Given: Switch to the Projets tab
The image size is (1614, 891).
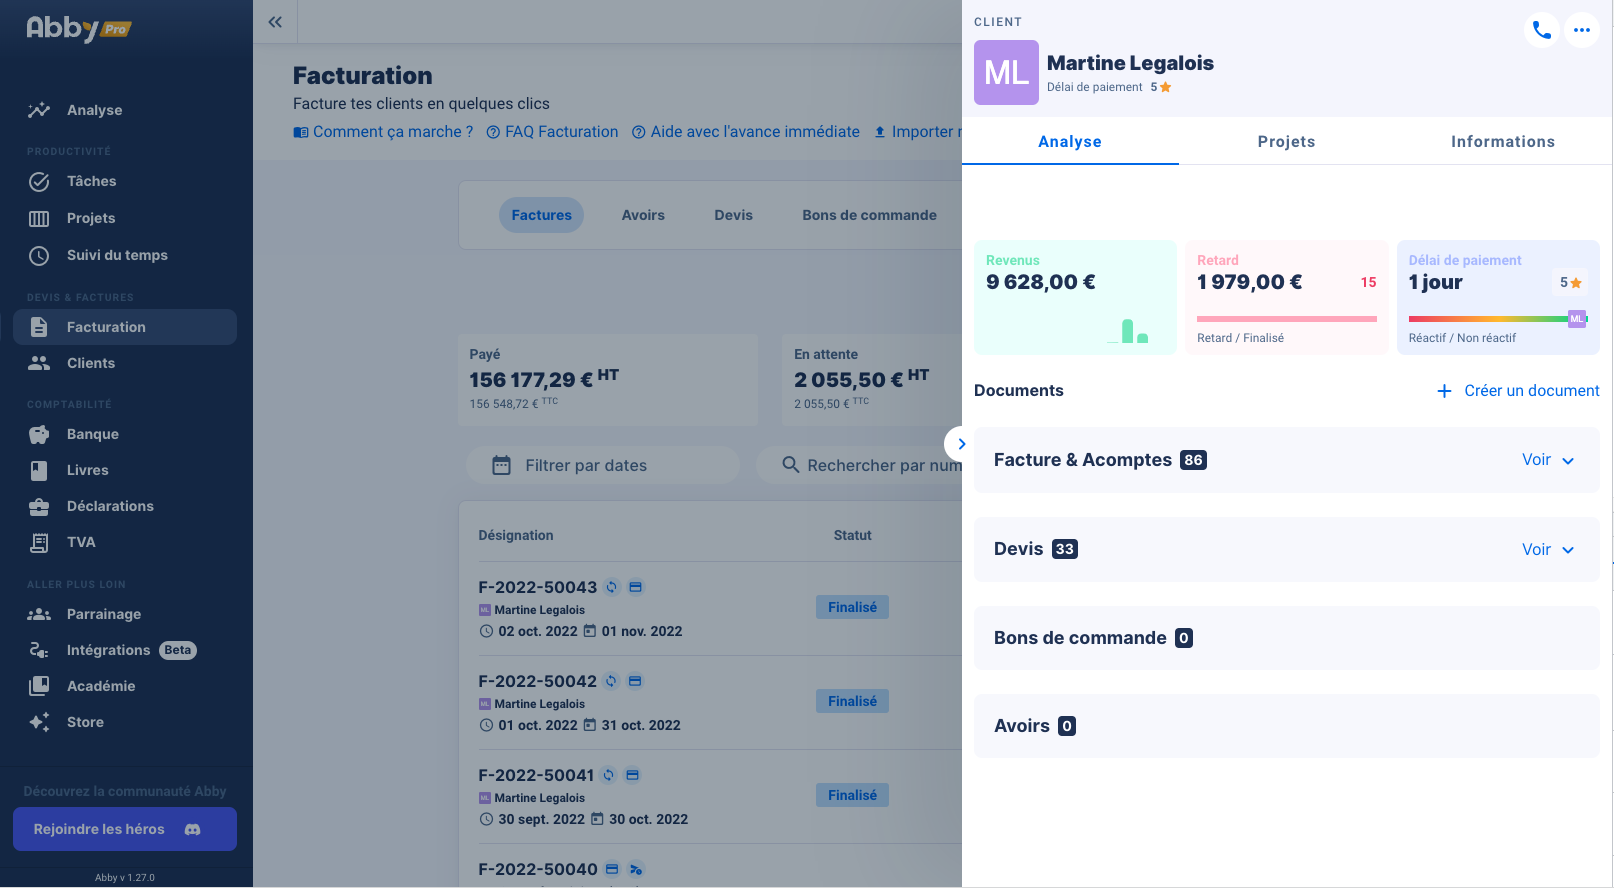Looking at the screenshot, I should coord(1286,142).
